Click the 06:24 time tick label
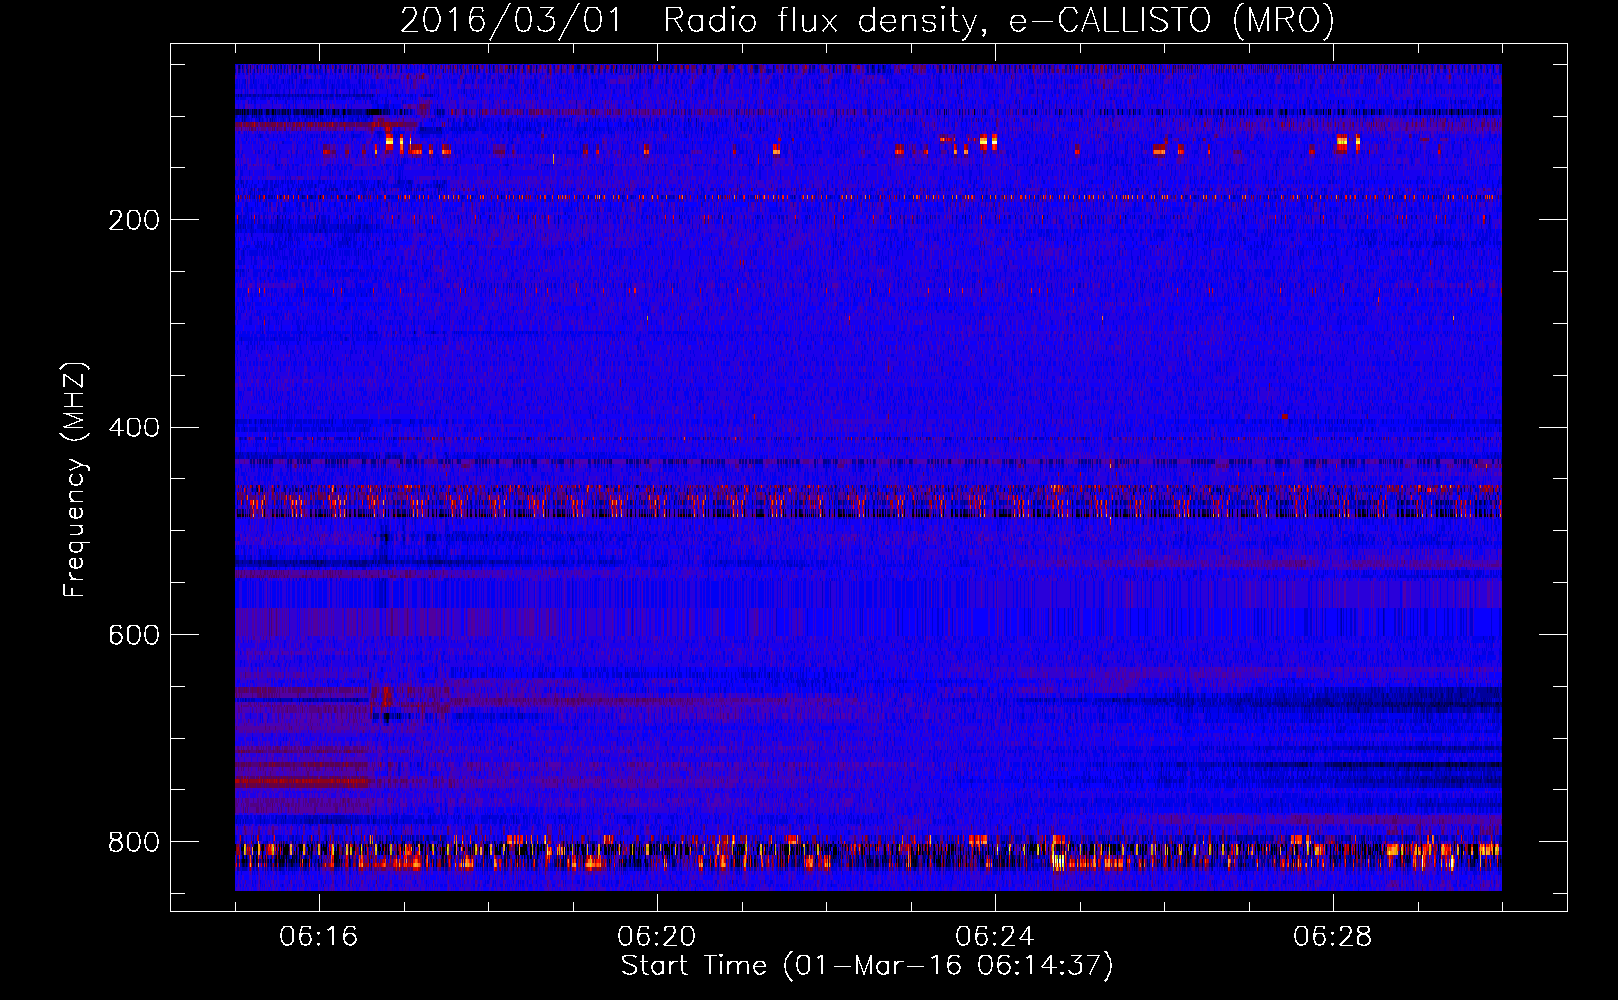This screenshot has height=1000, width=1618. coord(995,937)
